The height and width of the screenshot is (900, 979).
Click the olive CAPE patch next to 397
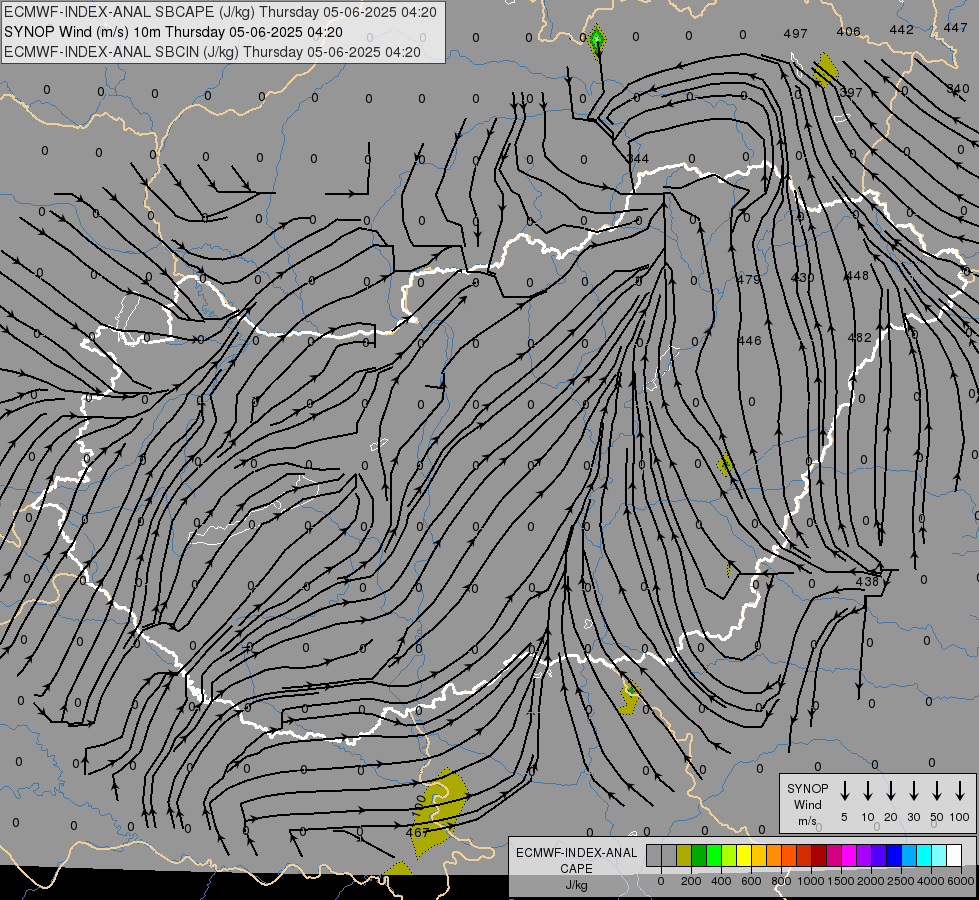825,69
